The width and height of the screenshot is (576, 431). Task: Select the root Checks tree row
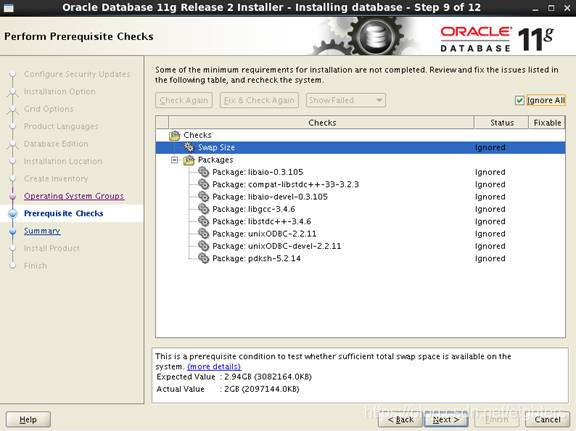pos(360,135)
